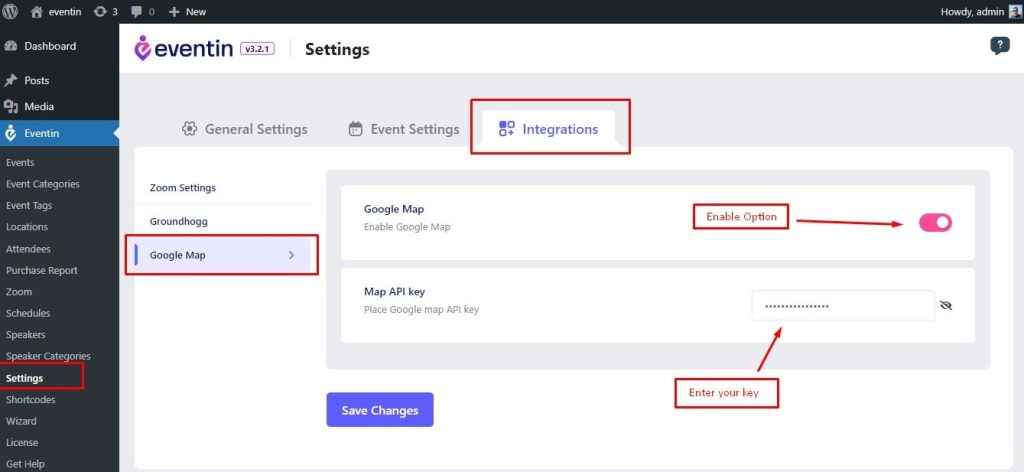The image size is (1024, 472).
Task: Open the WordPress logo menu
Action: (x=10, y=11)
